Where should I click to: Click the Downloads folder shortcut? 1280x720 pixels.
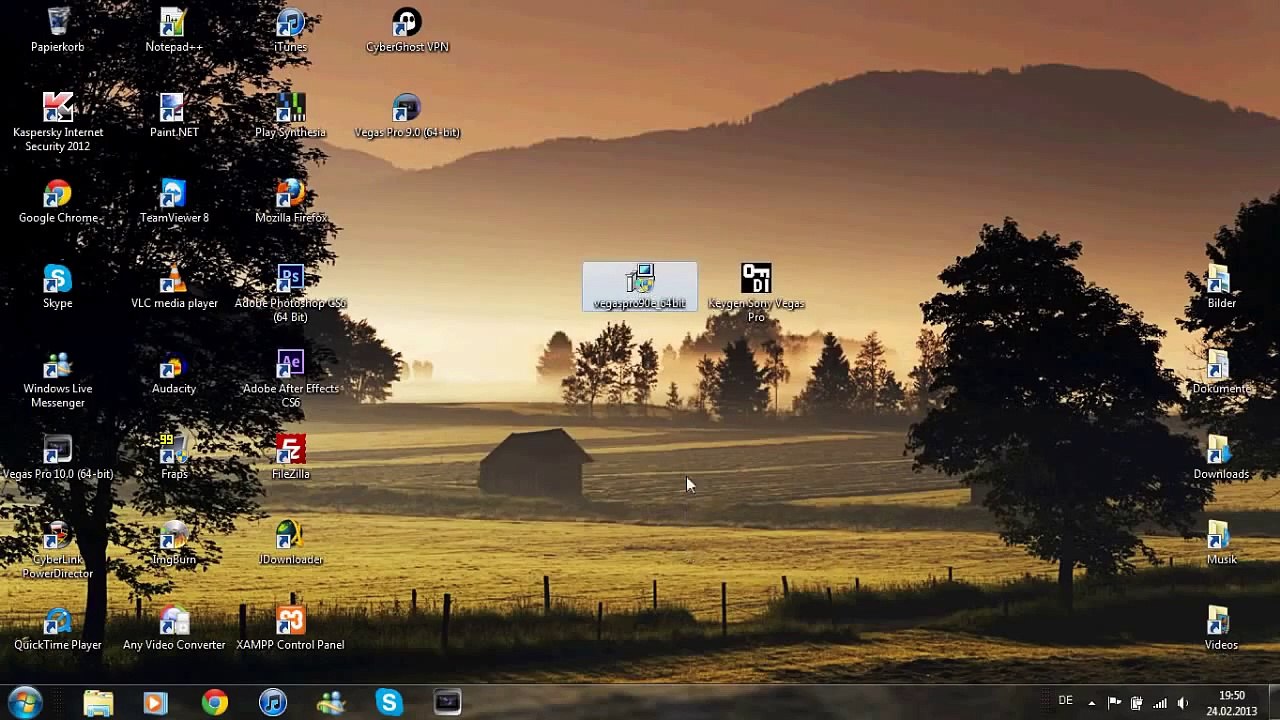pyautogui.click(x=1221, y=457)
